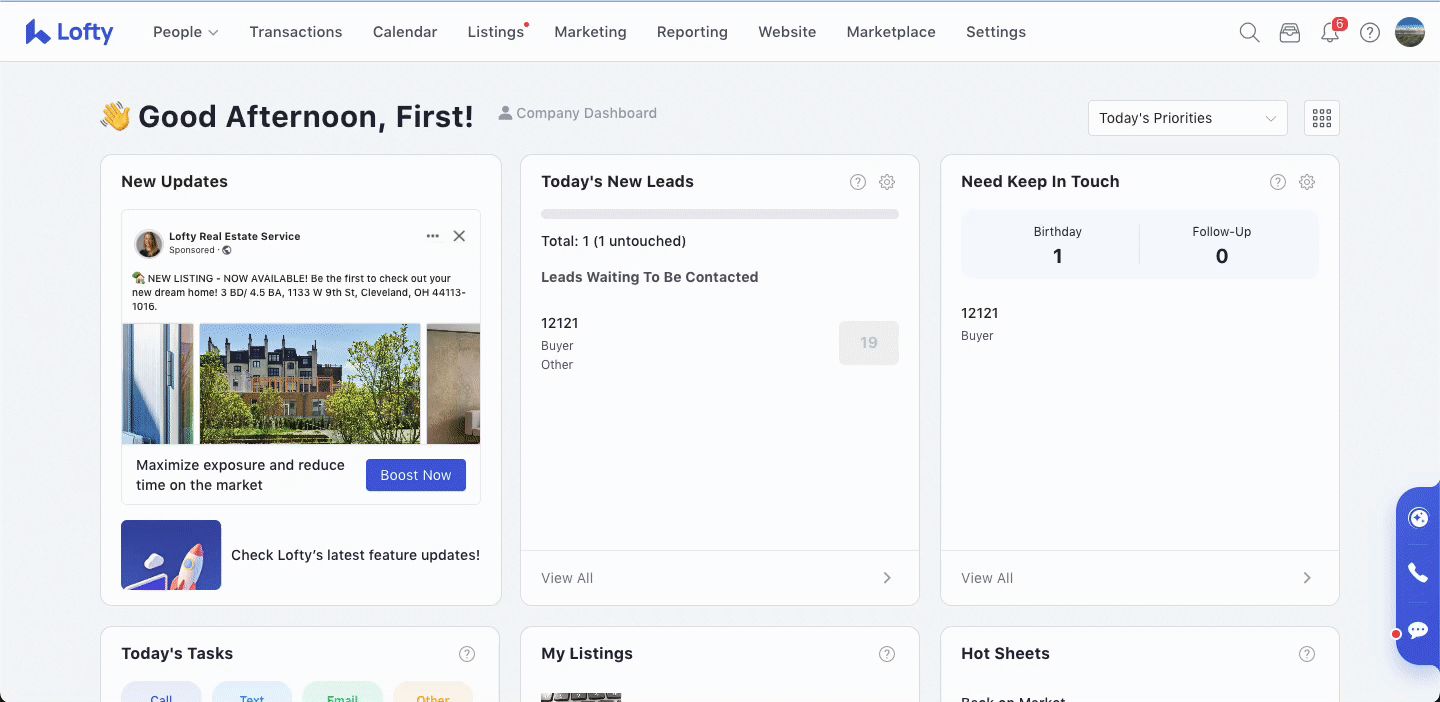Click help icon in Need Keep In Touch
Viewport: 1440px width, 702px height.
coord(1278,182)
